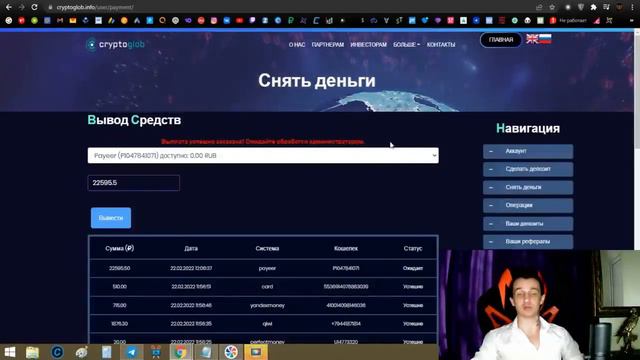This screenshot has width=640, height=360.
Task: Open Telegram from the taskbar
Action: pos(131,352)
